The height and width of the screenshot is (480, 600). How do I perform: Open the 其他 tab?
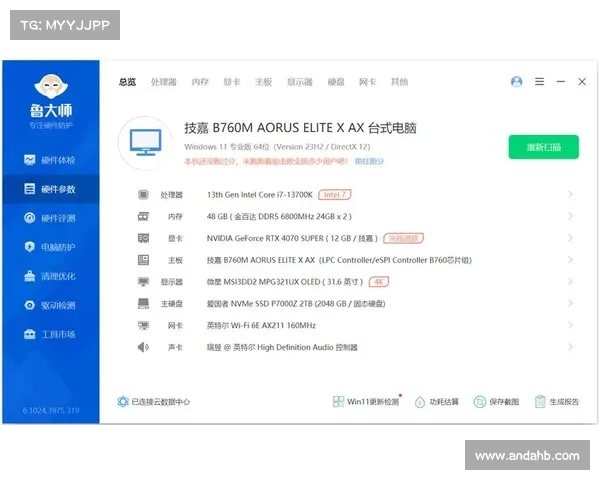[x=399, y=82]
